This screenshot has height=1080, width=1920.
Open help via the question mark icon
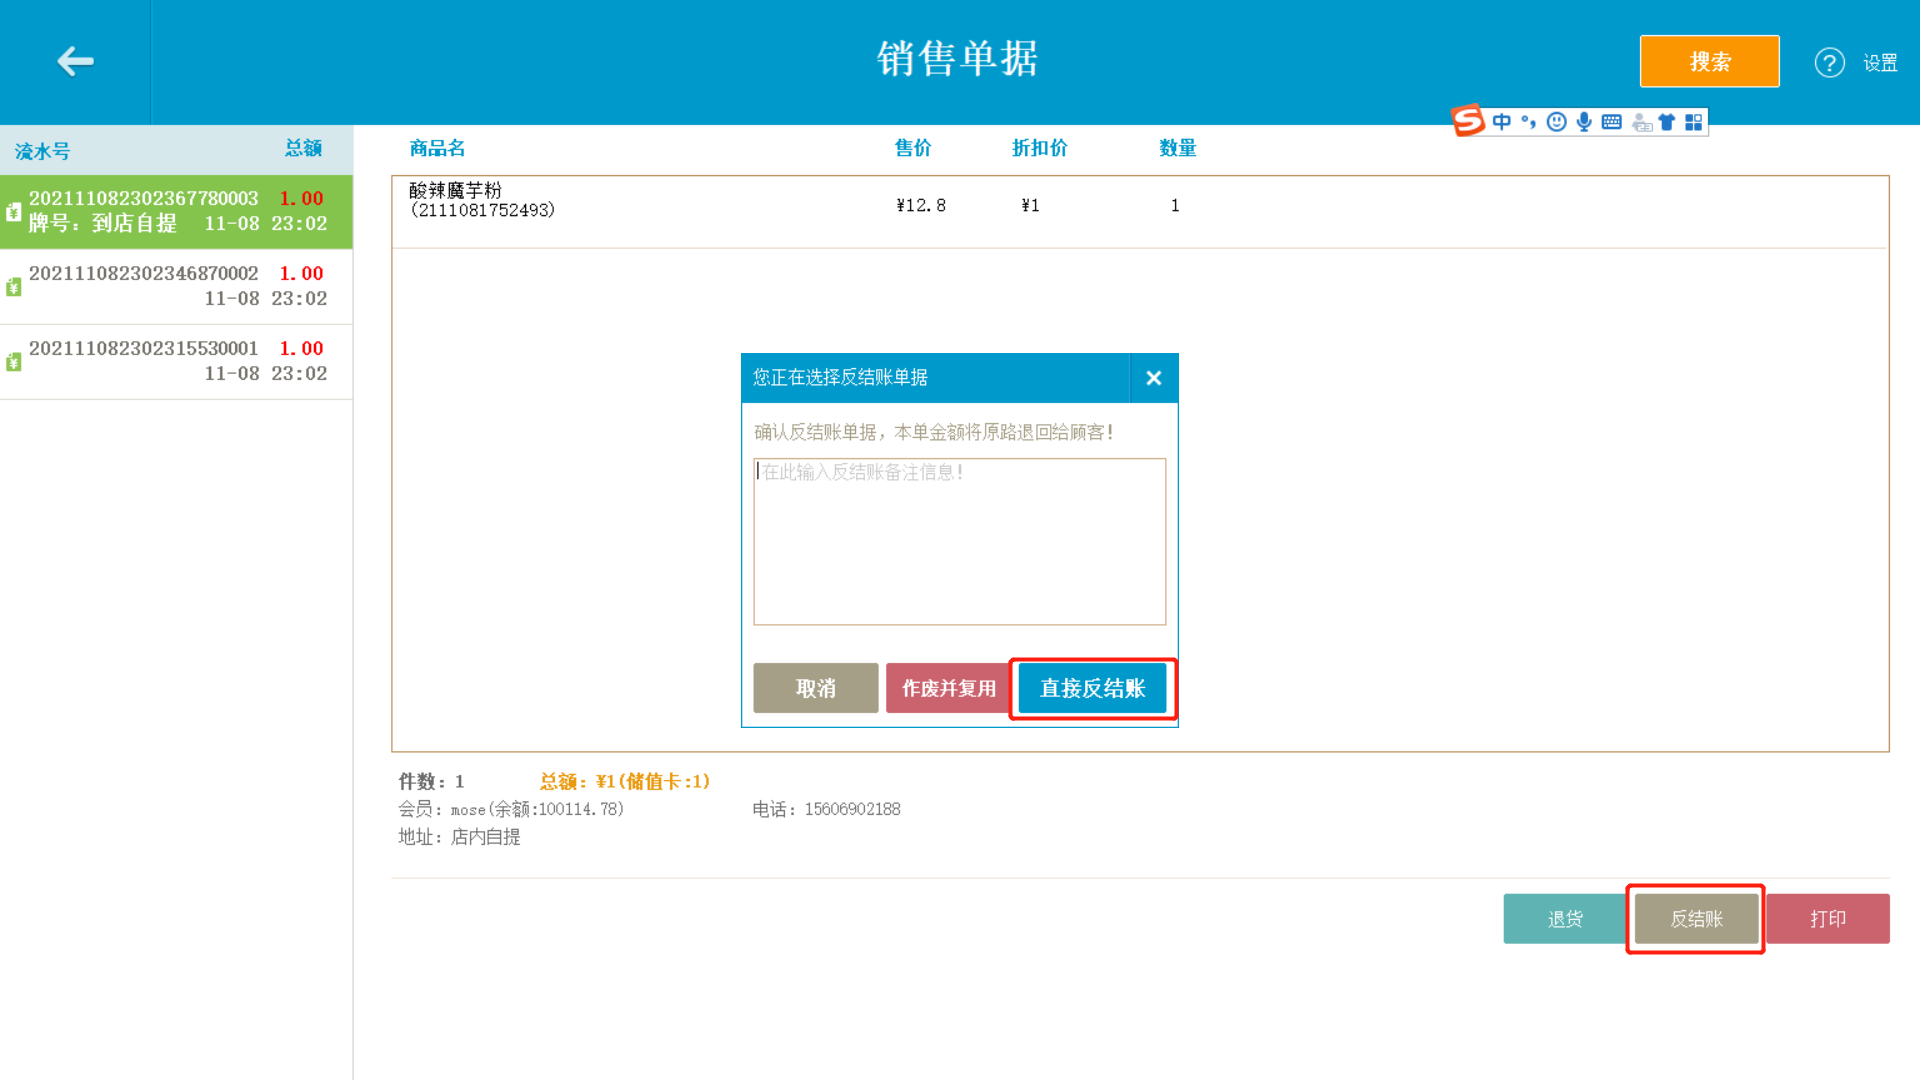(1829, 63)
